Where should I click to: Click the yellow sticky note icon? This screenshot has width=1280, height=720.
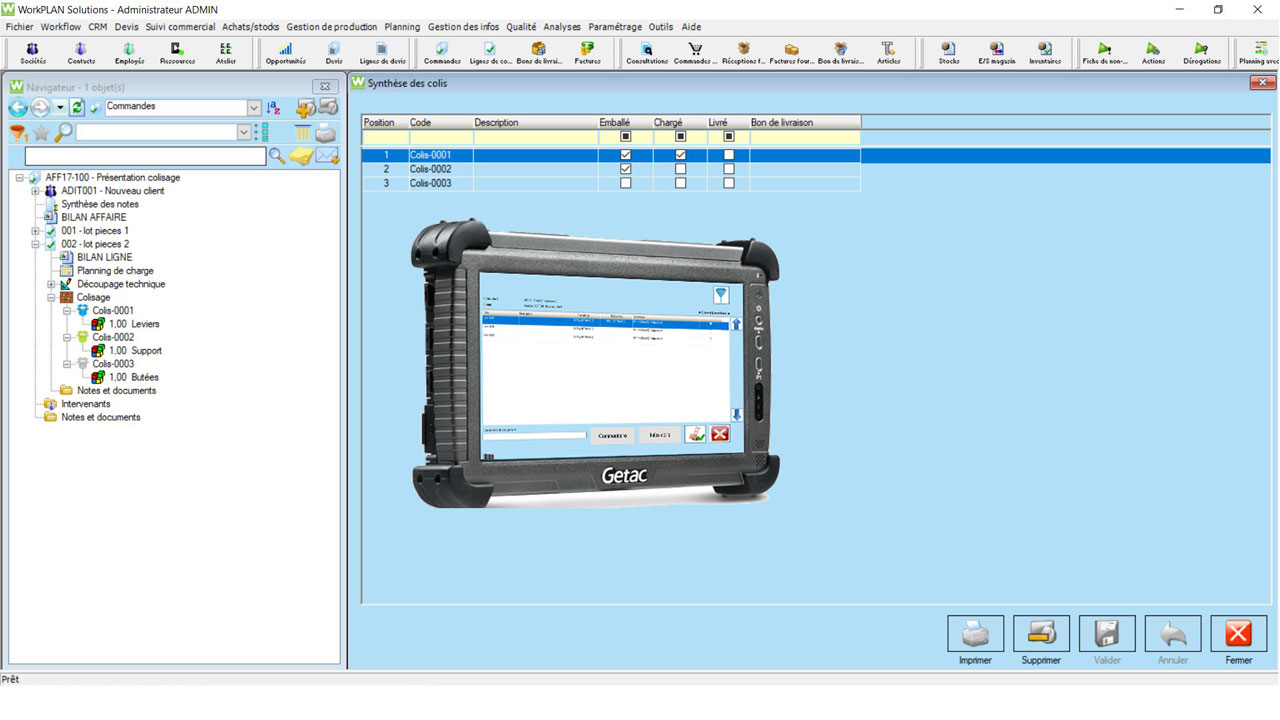coord(301,156)
